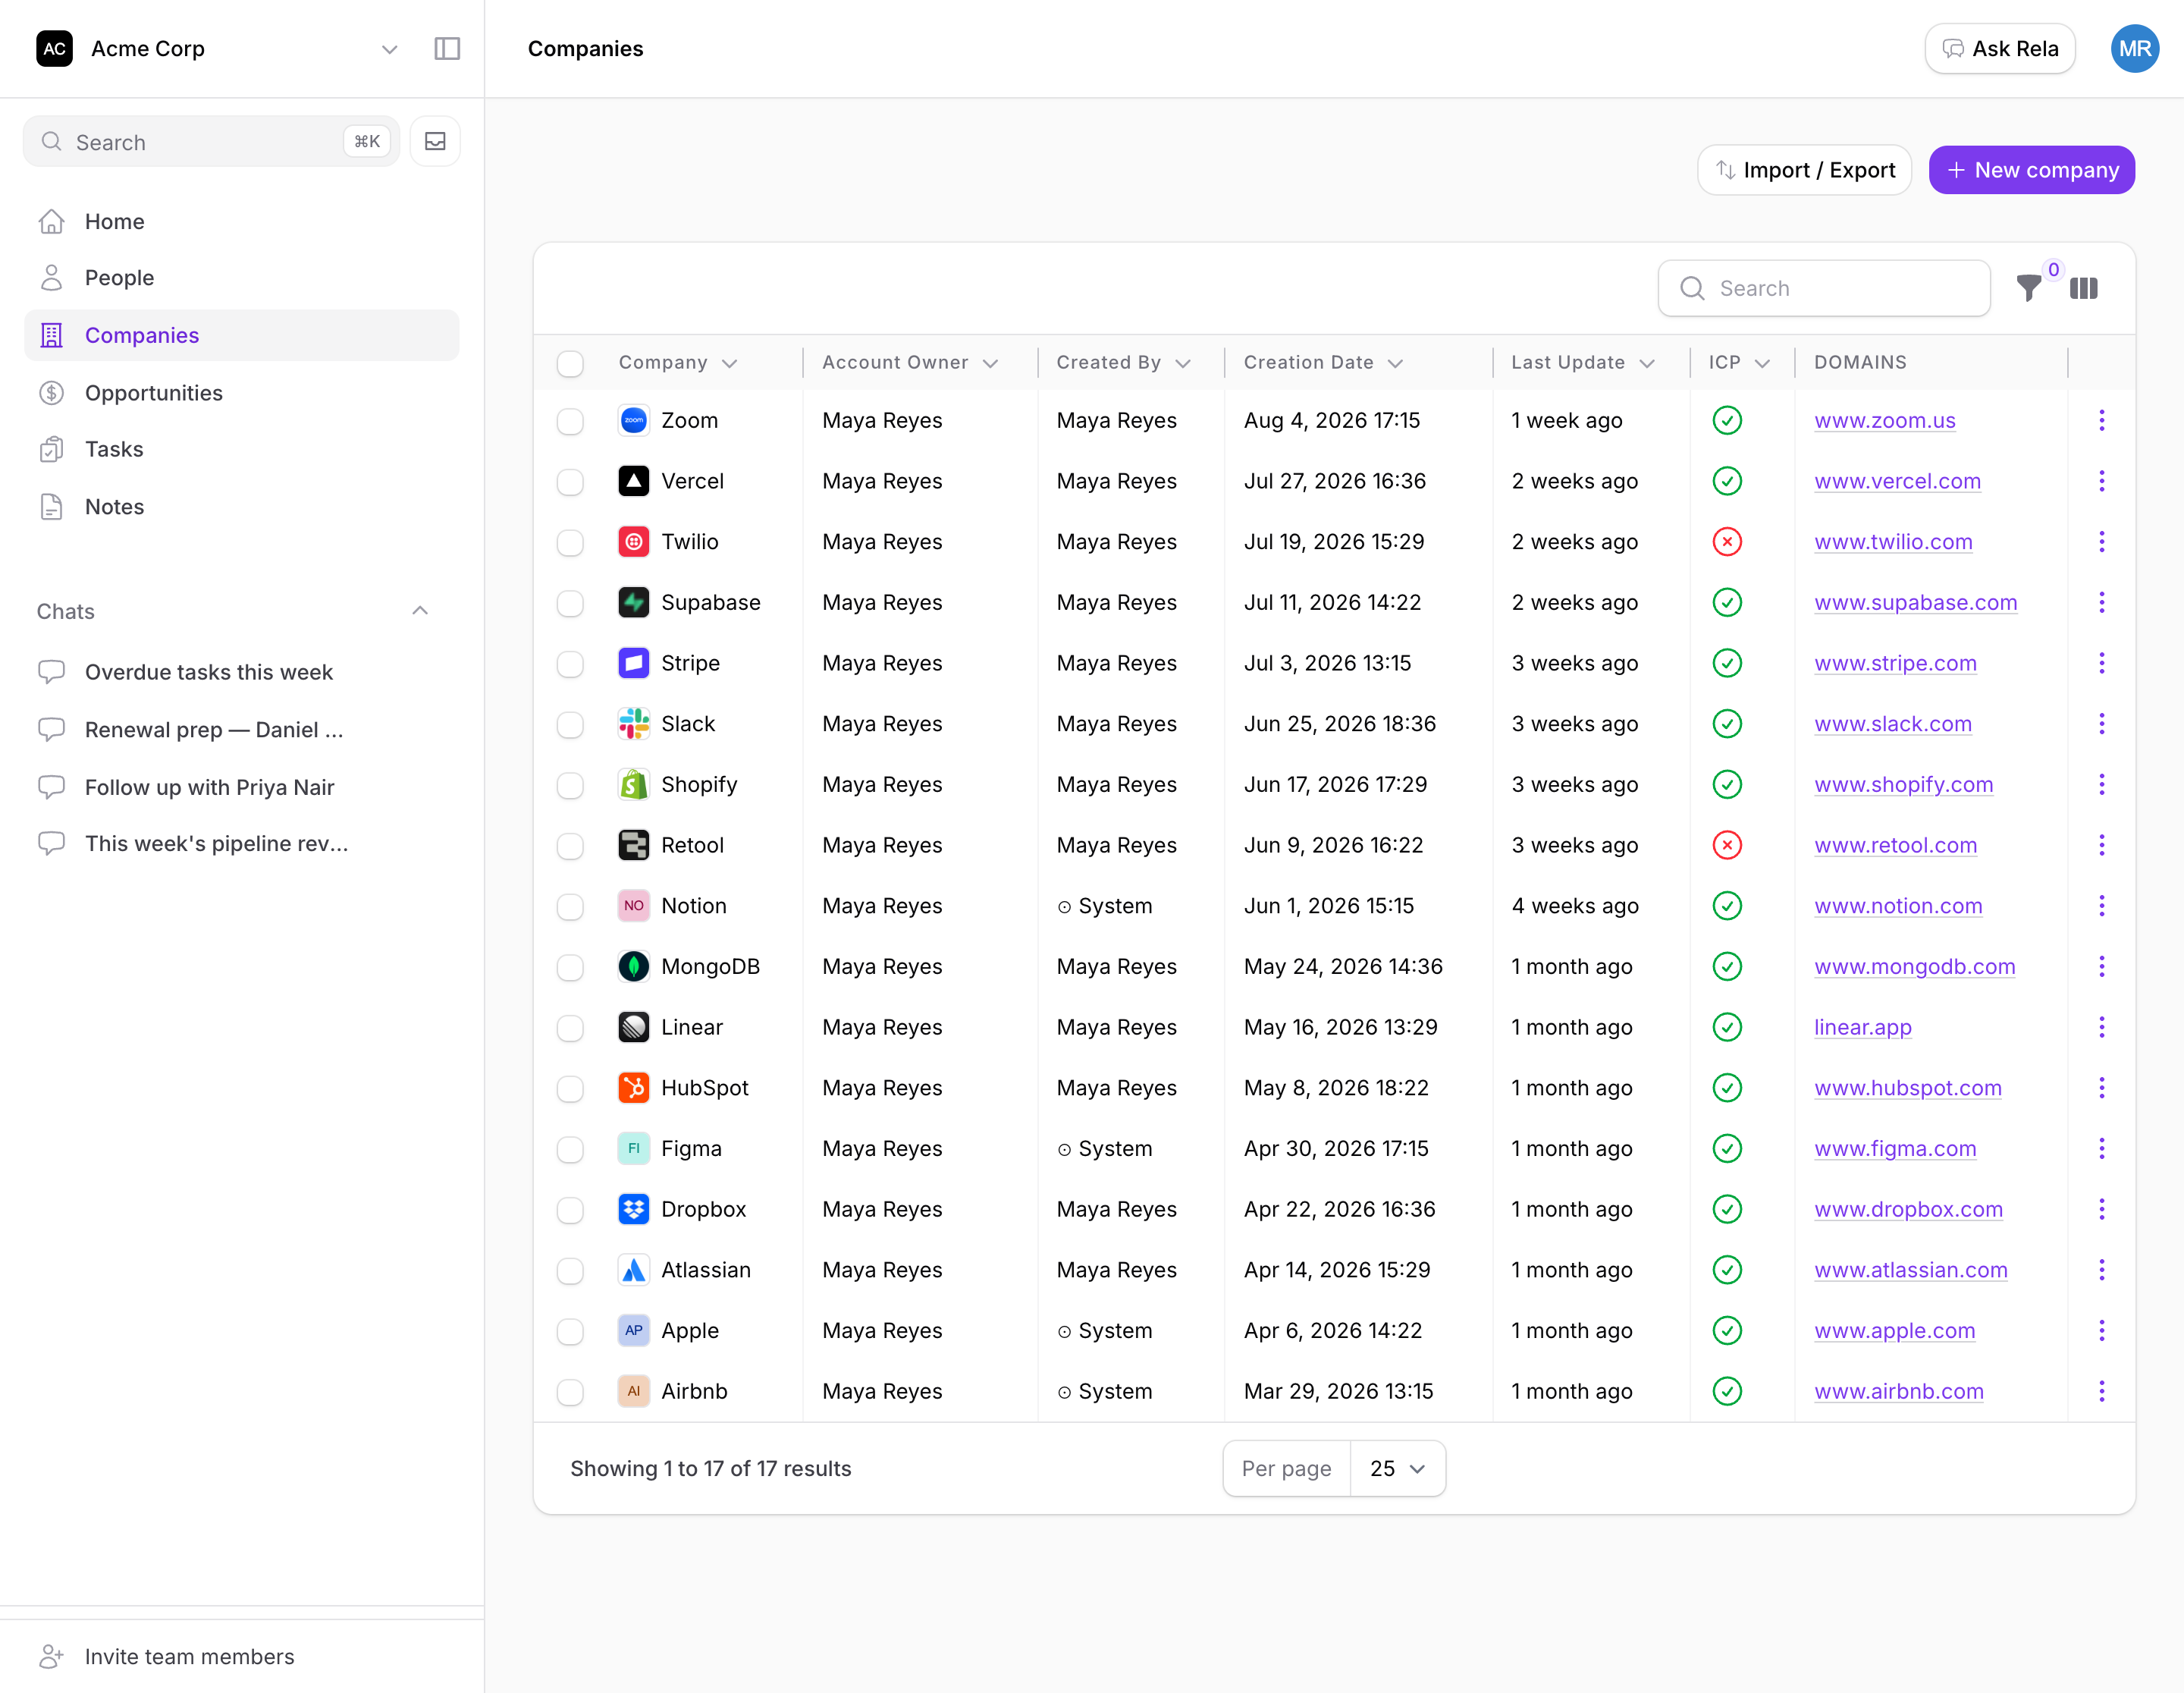2184x1693 pixels.
Task: Click the Vercel company logo
Action: pyautogui.click(x=634, y=482)
